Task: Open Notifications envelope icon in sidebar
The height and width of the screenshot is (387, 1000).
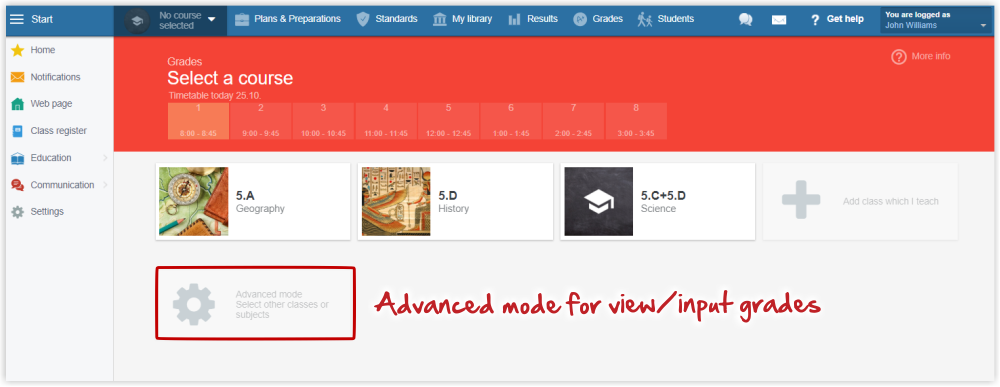Action: (x=17, y=77)
